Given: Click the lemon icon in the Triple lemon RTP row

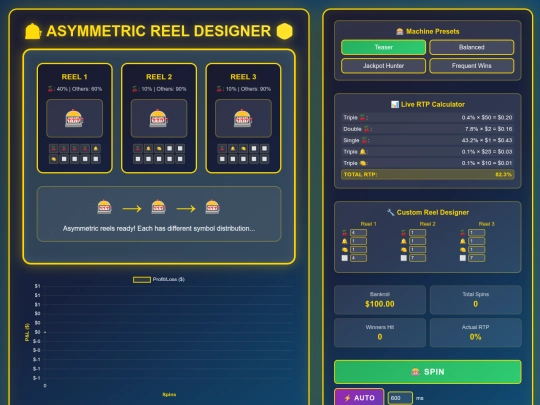Looking at the screenshot, I should 363,163.
